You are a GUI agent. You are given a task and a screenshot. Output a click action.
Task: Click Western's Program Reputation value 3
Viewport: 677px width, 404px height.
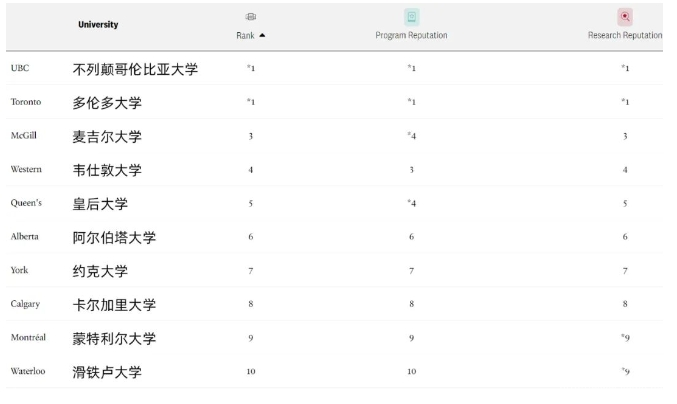411,170
